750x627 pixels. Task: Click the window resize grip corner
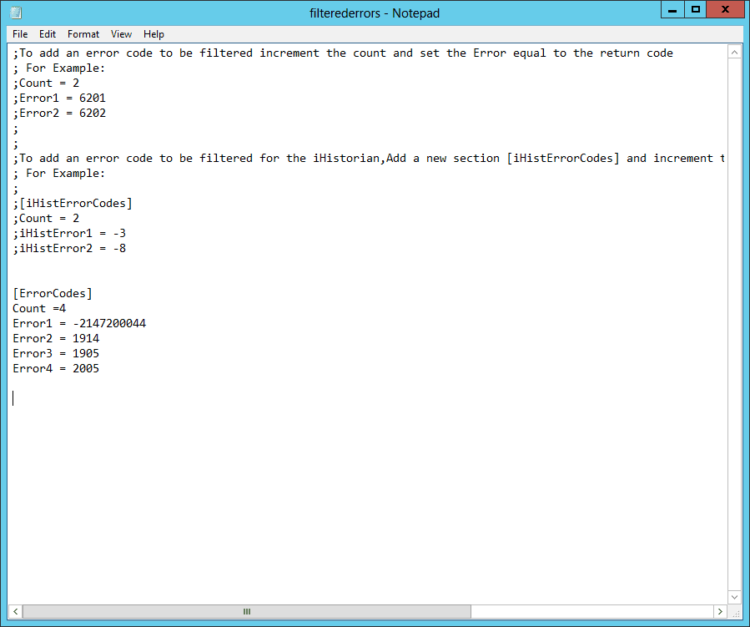click(735, 612)
